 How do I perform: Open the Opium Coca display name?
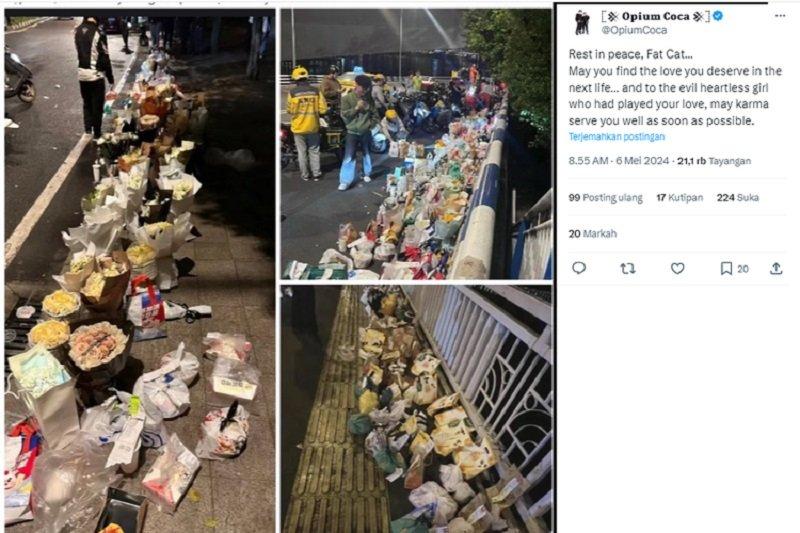[x=656, y=16]
